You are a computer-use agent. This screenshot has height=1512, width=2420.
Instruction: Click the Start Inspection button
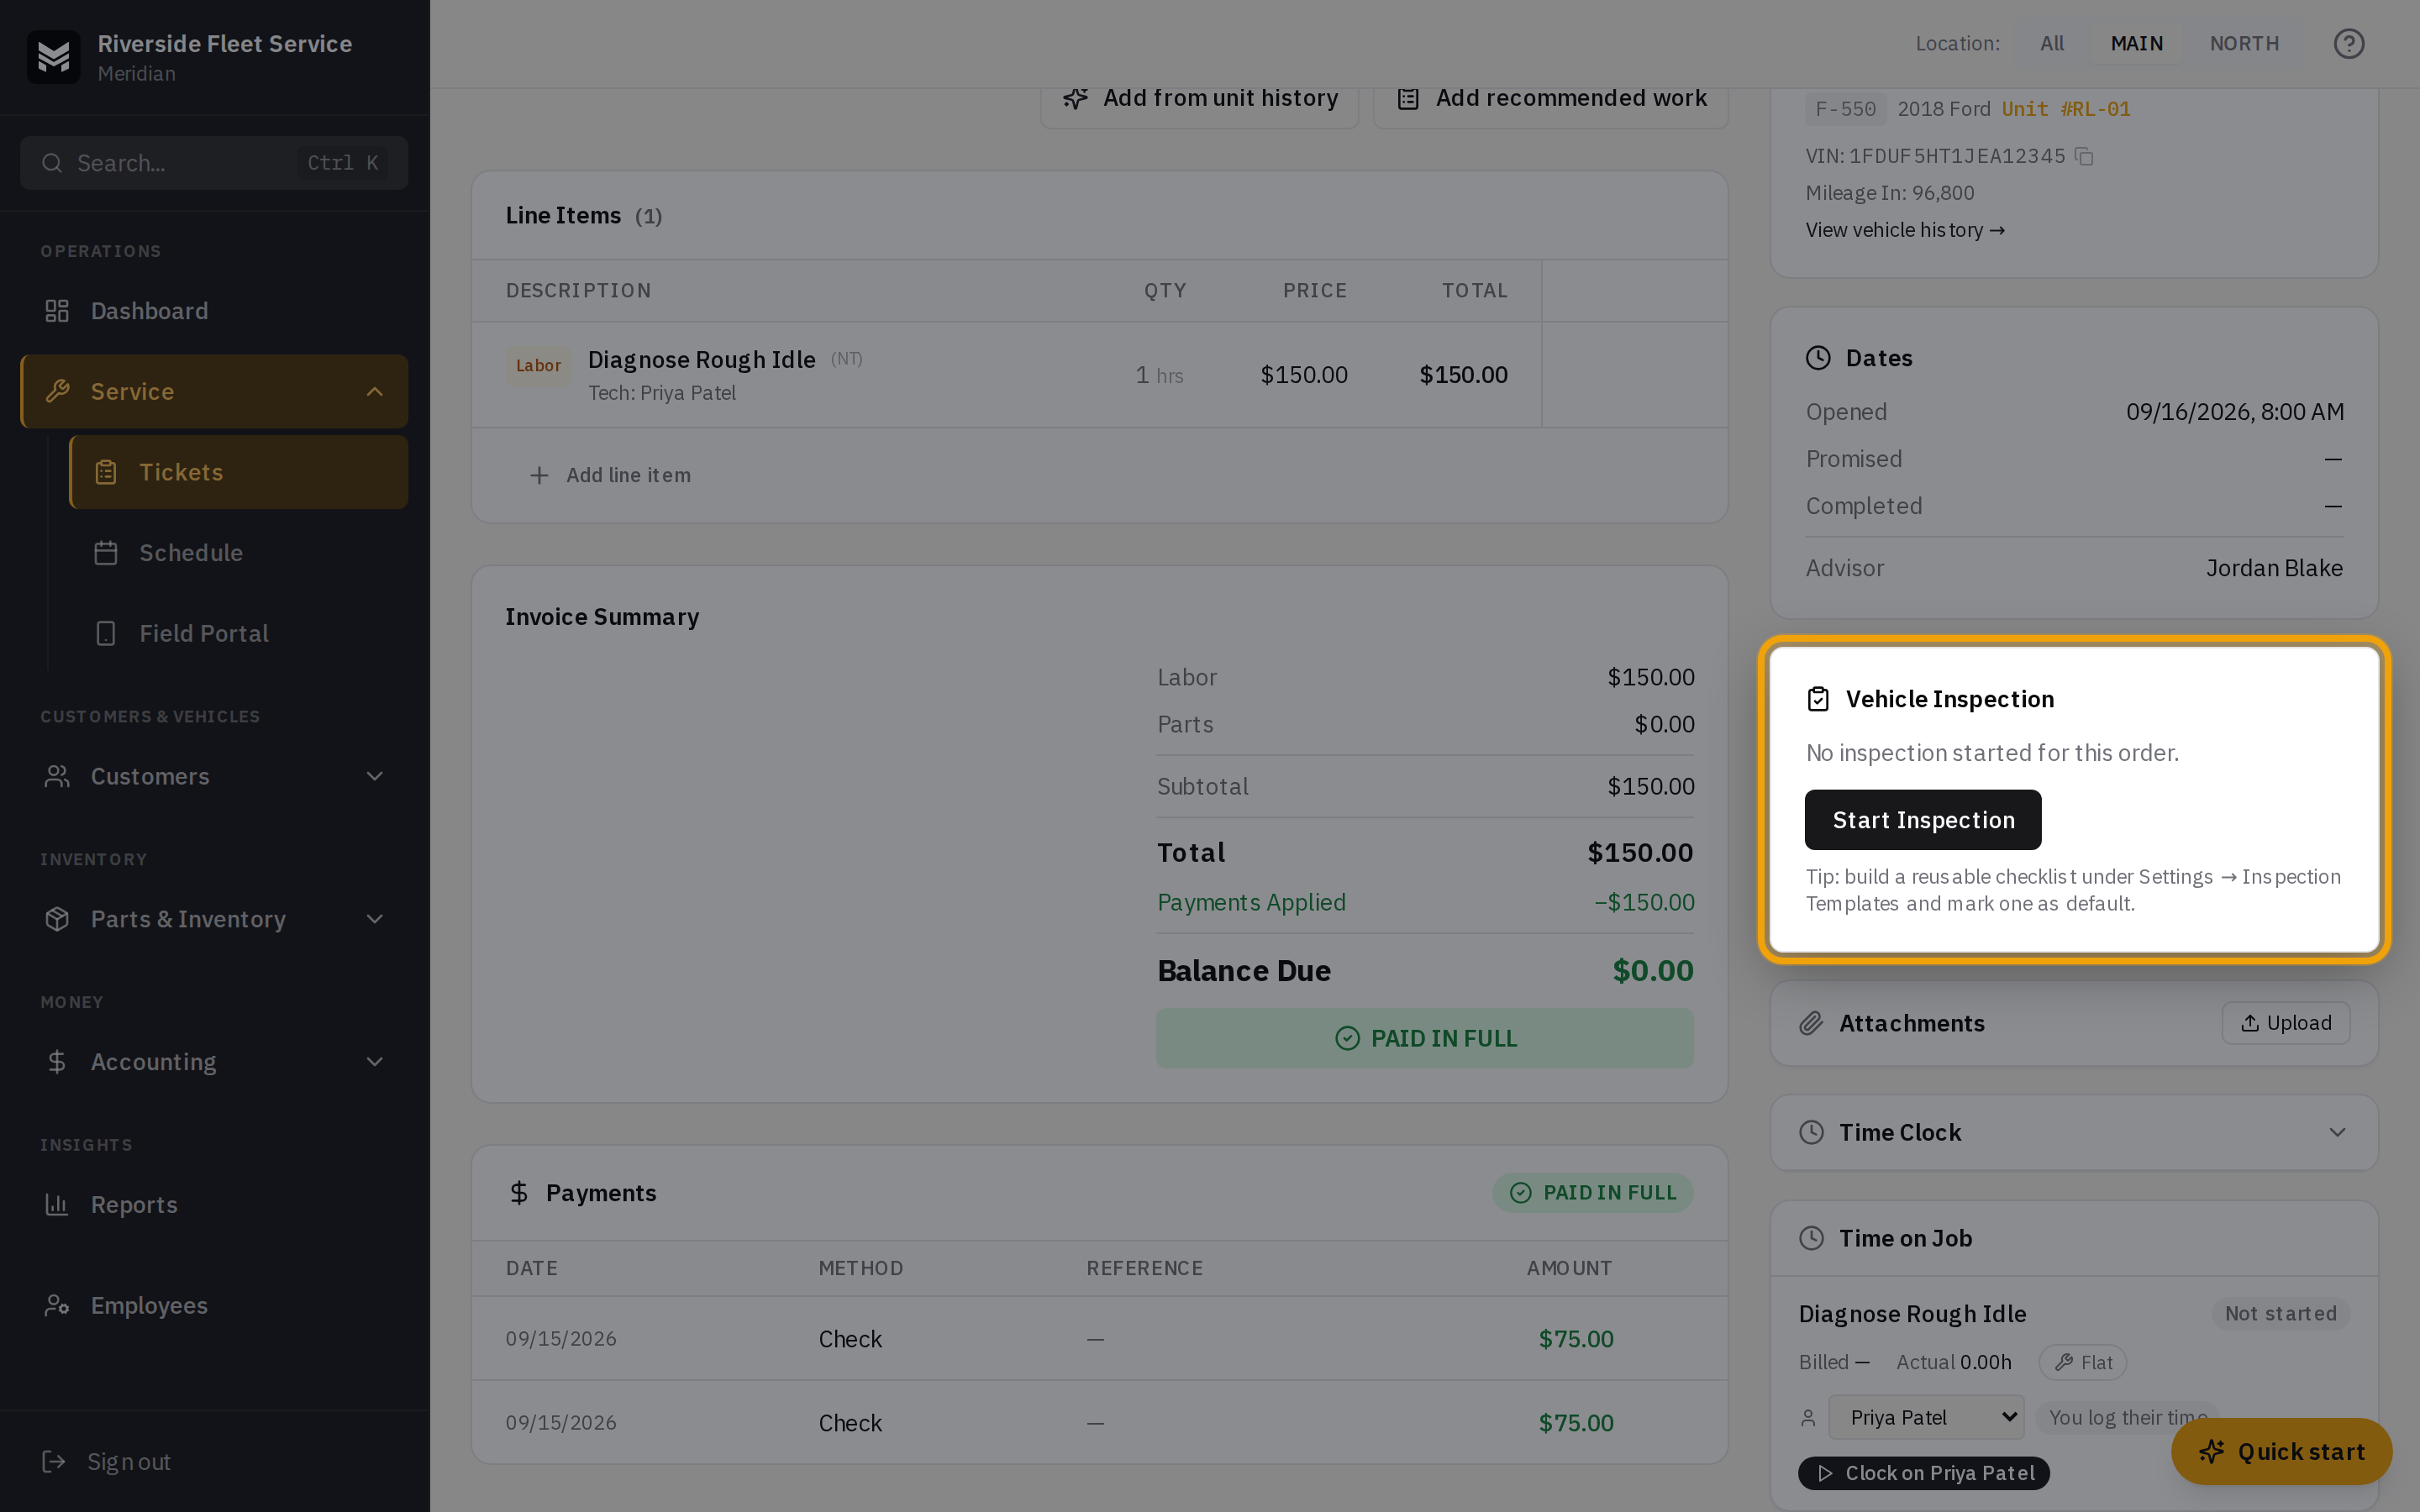(1922, 820)
